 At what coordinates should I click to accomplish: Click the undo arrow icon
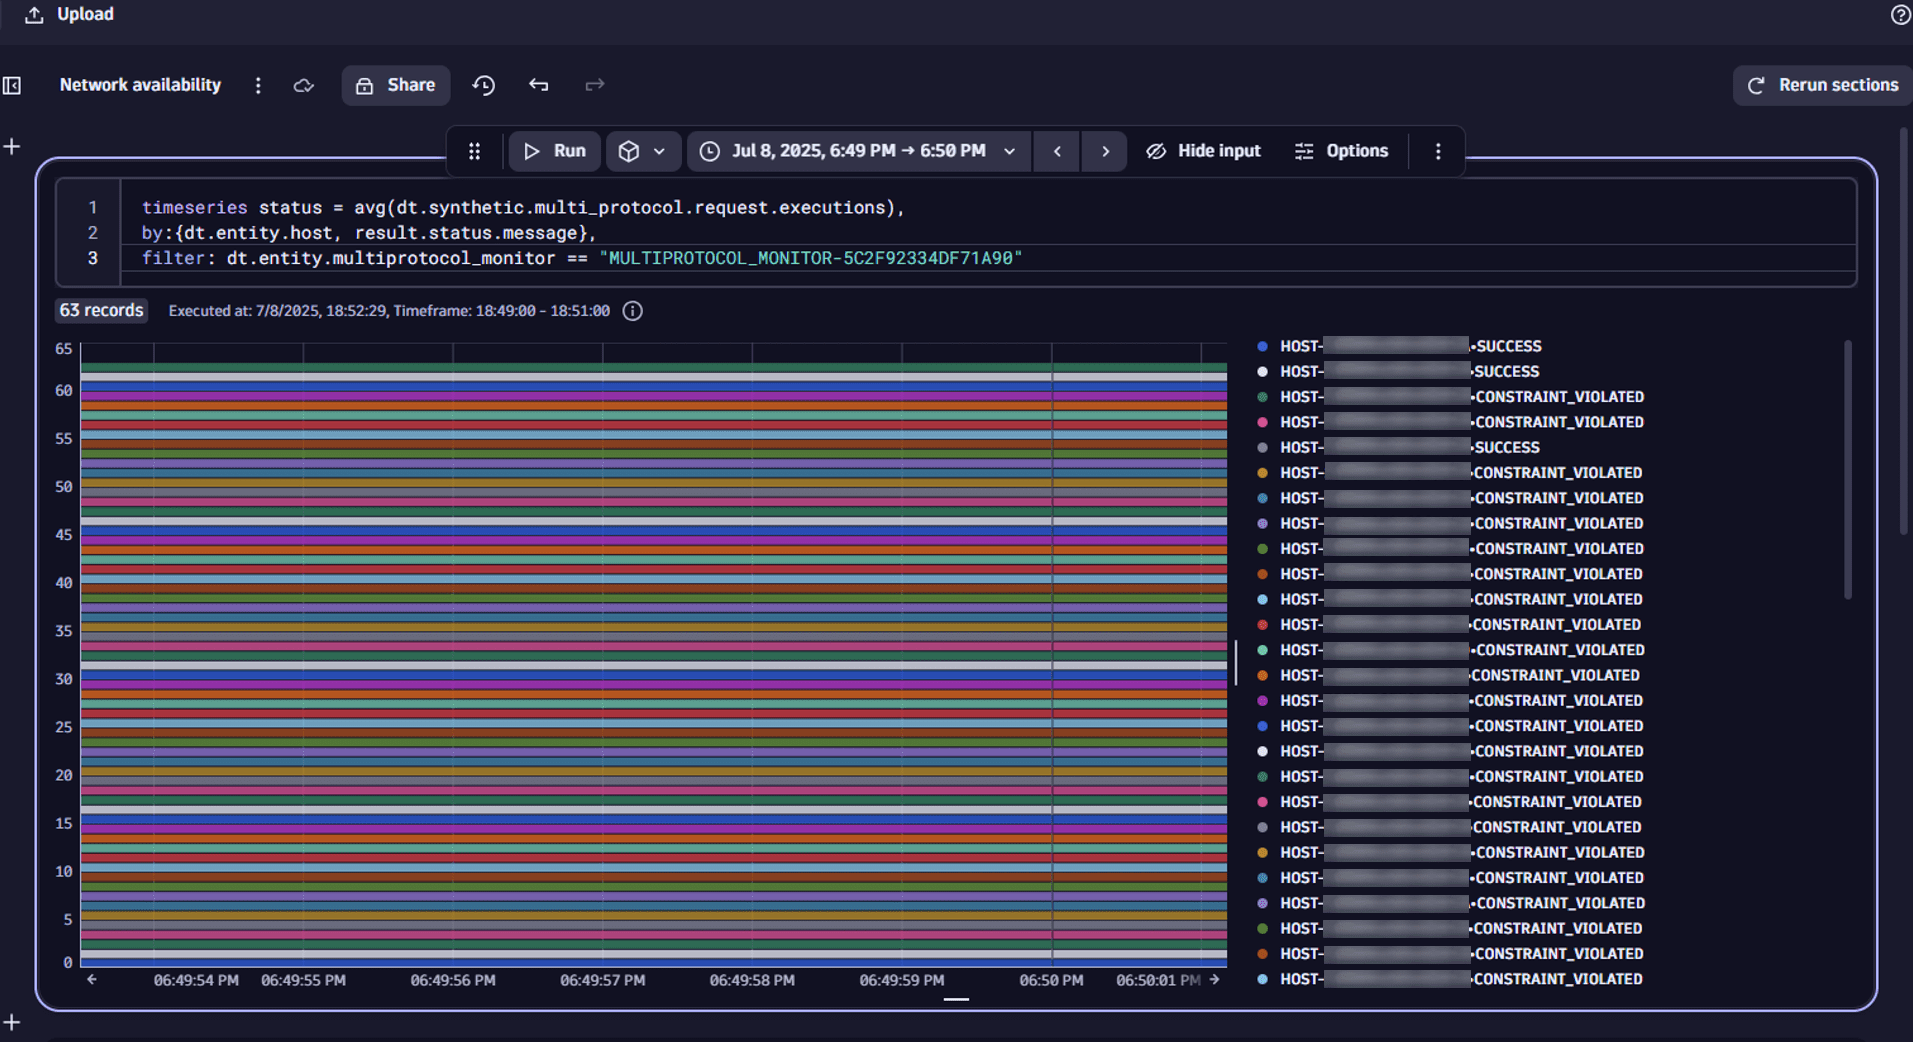539,85
